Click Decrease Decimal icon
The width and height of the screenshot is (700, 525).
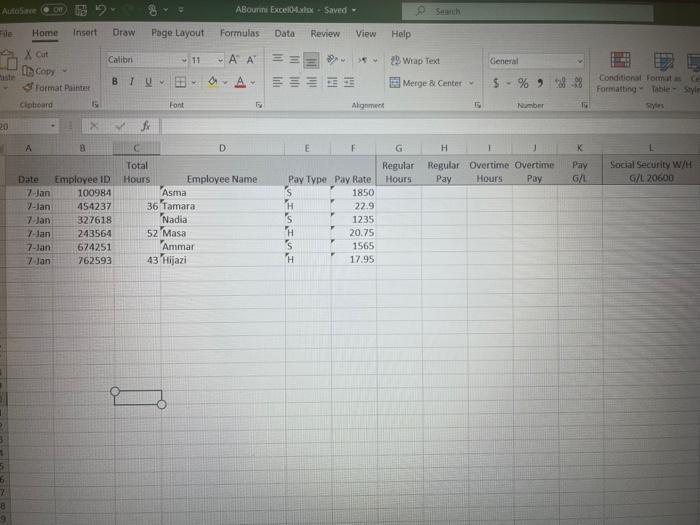577,83
